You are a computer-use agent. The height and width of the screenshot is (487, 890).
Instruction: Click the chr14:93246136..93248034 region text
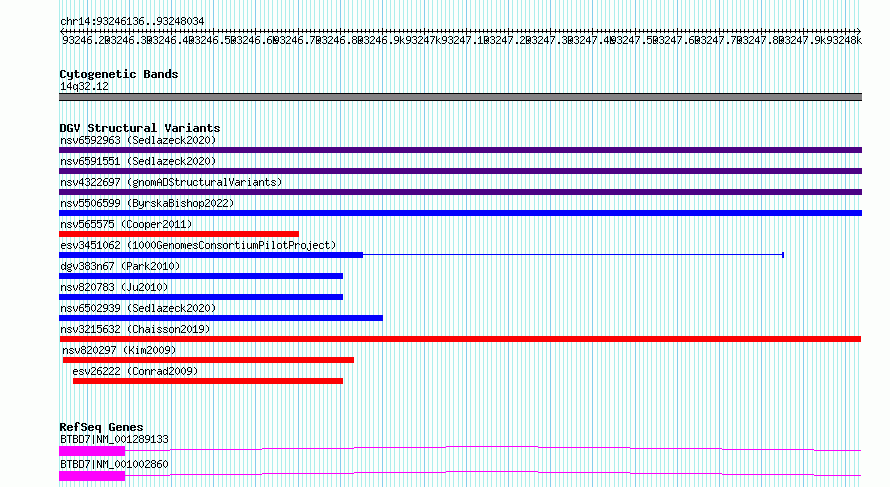point(132,22)
